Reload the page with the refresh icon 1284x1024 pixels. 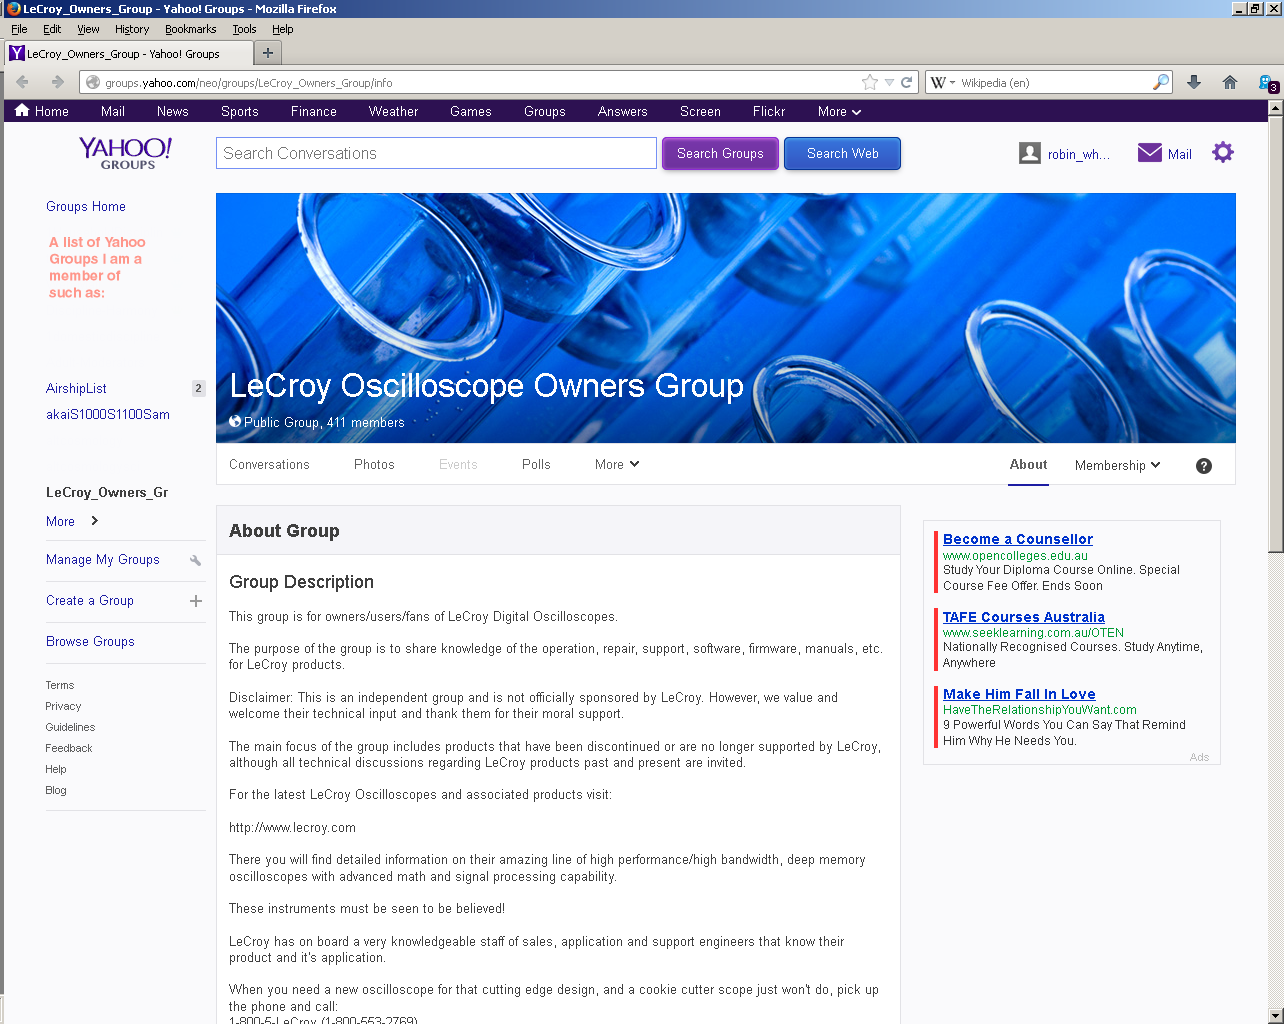click(x=907, y=83)
